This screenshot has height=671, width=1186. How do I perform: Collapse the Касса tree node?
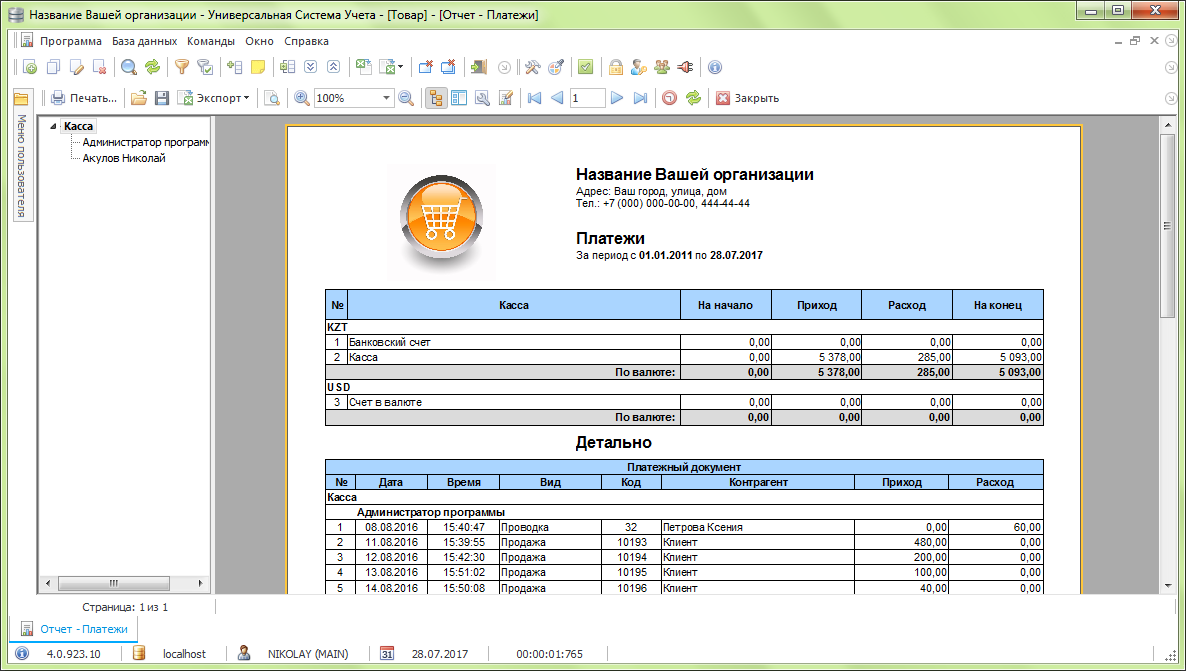point(53,126)
